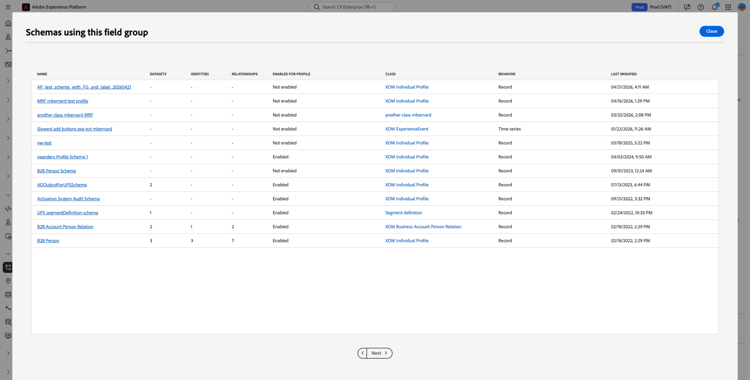Click the blue Prod badge
750x380 pixels.
tap(640, 7)
